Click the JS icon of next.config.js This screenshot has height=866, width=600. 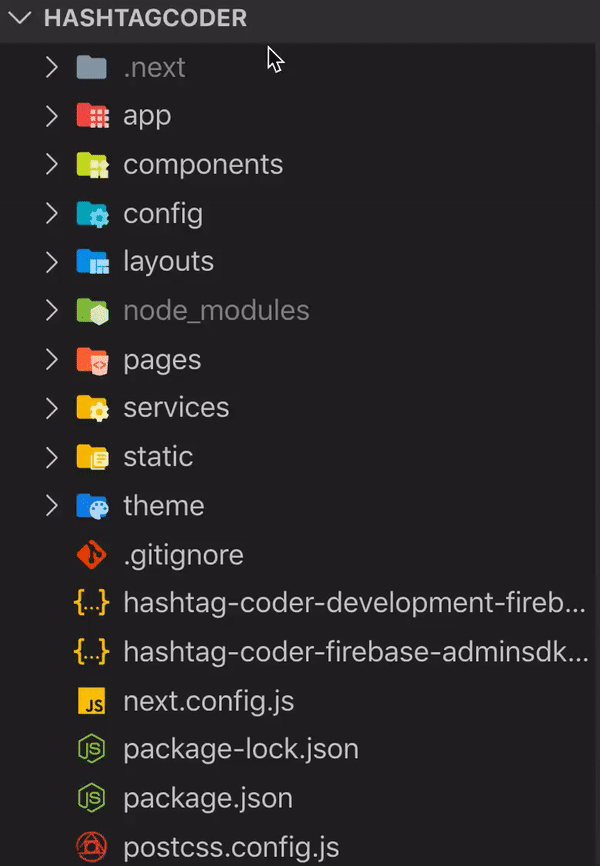[x=92, y=700]
